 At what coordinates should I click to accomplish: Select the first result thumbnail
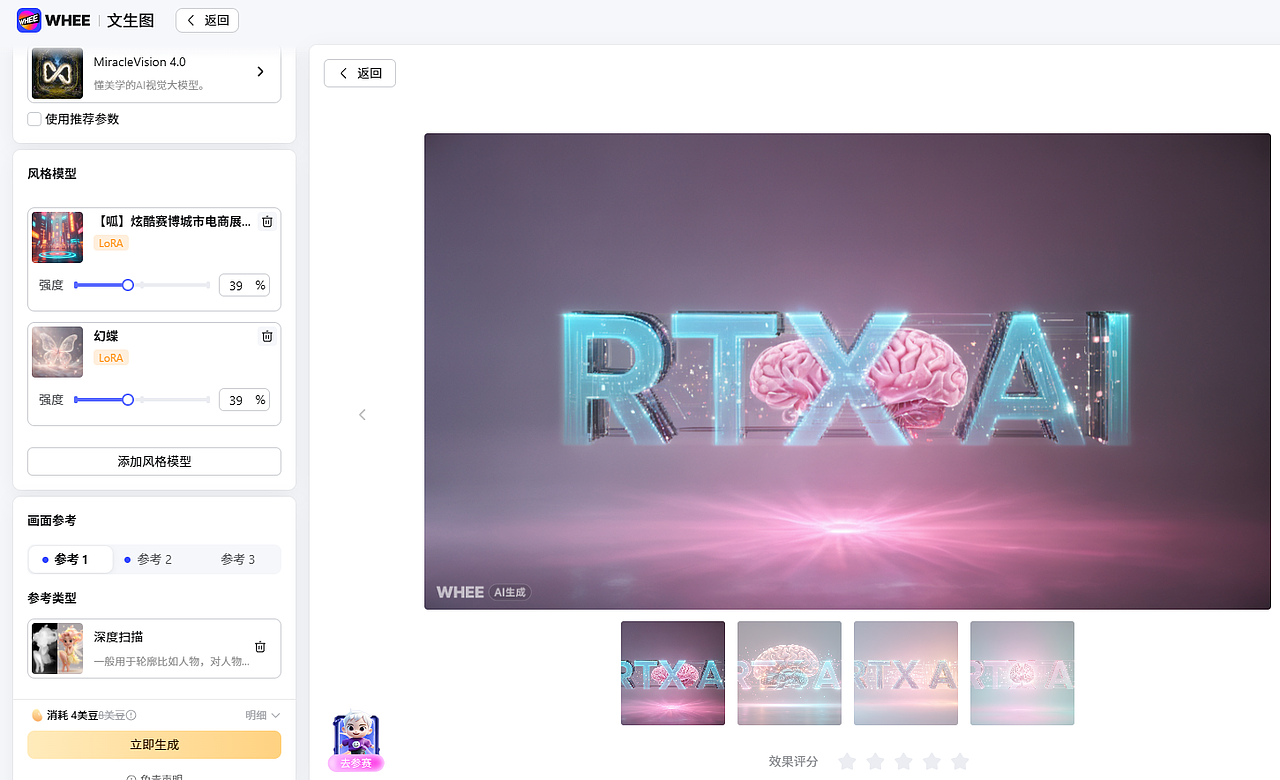[673, 673]
